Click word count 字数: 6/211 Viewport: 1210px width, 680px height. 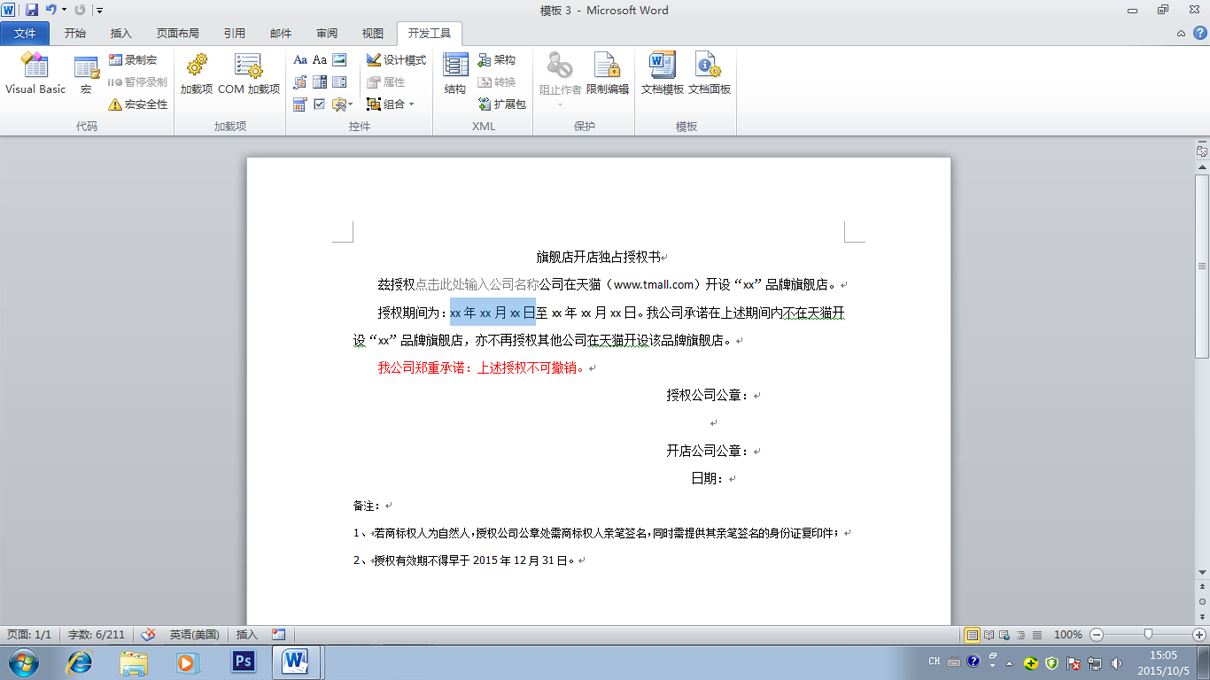[96, 634]
